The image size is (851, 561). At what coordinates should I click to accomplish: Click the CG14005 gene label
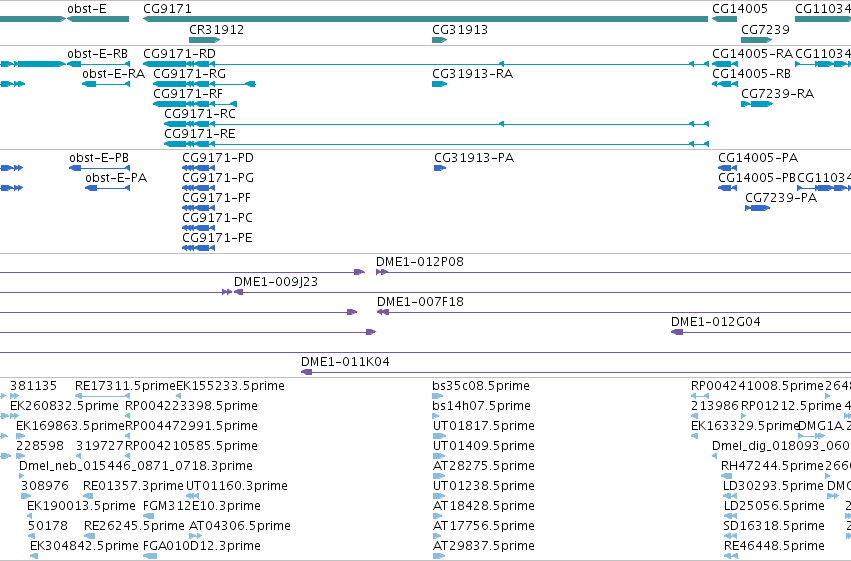coord(740,9)
